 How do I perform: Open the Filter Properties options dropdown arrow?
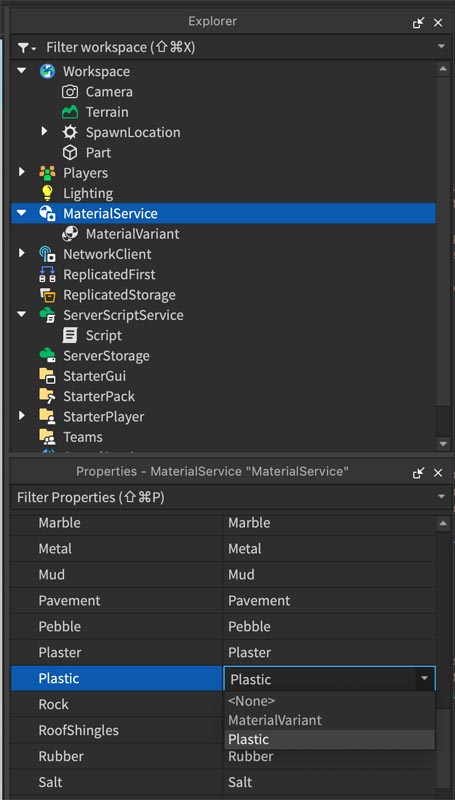[441, 497]
